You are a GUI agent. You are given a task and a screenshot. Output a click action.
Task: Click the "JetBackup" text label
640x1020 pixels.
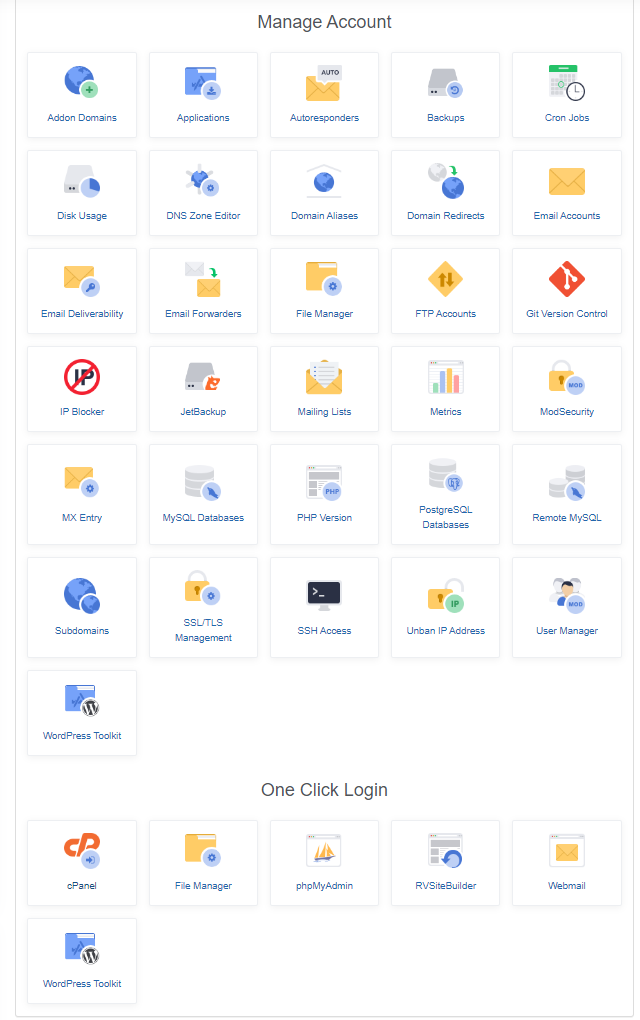pos(203,412)
